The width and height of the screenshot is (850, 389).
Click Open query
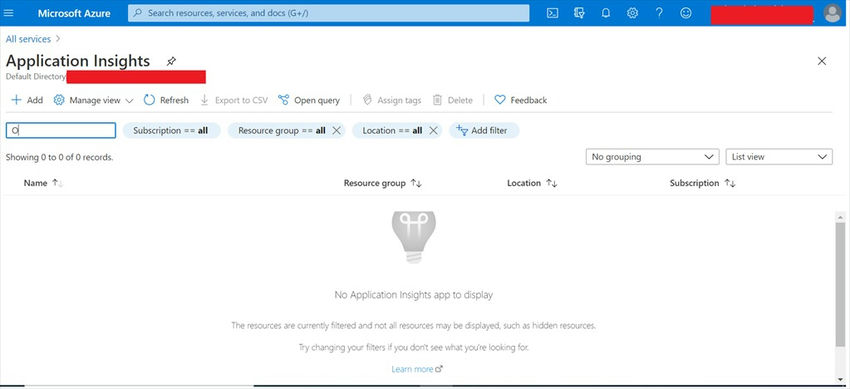tap(308, 100)
